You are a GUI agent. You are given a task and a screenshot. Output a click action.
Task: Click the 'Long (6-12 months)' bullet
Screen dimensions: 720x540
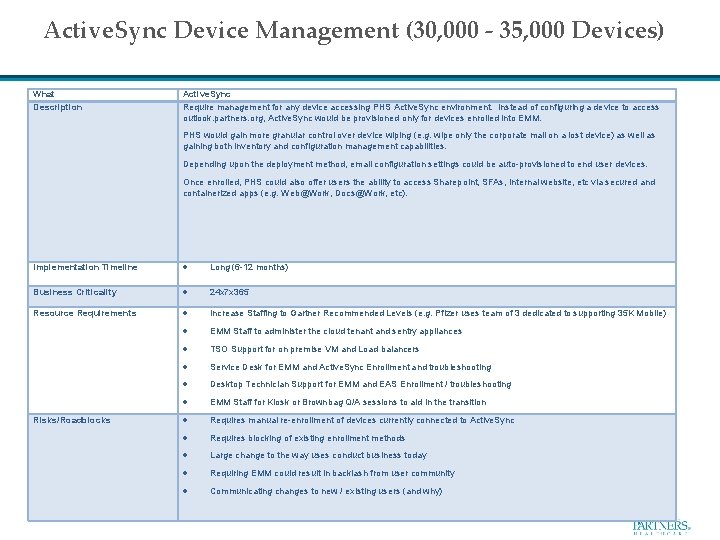pyautogui.click(x=249, y=267)
